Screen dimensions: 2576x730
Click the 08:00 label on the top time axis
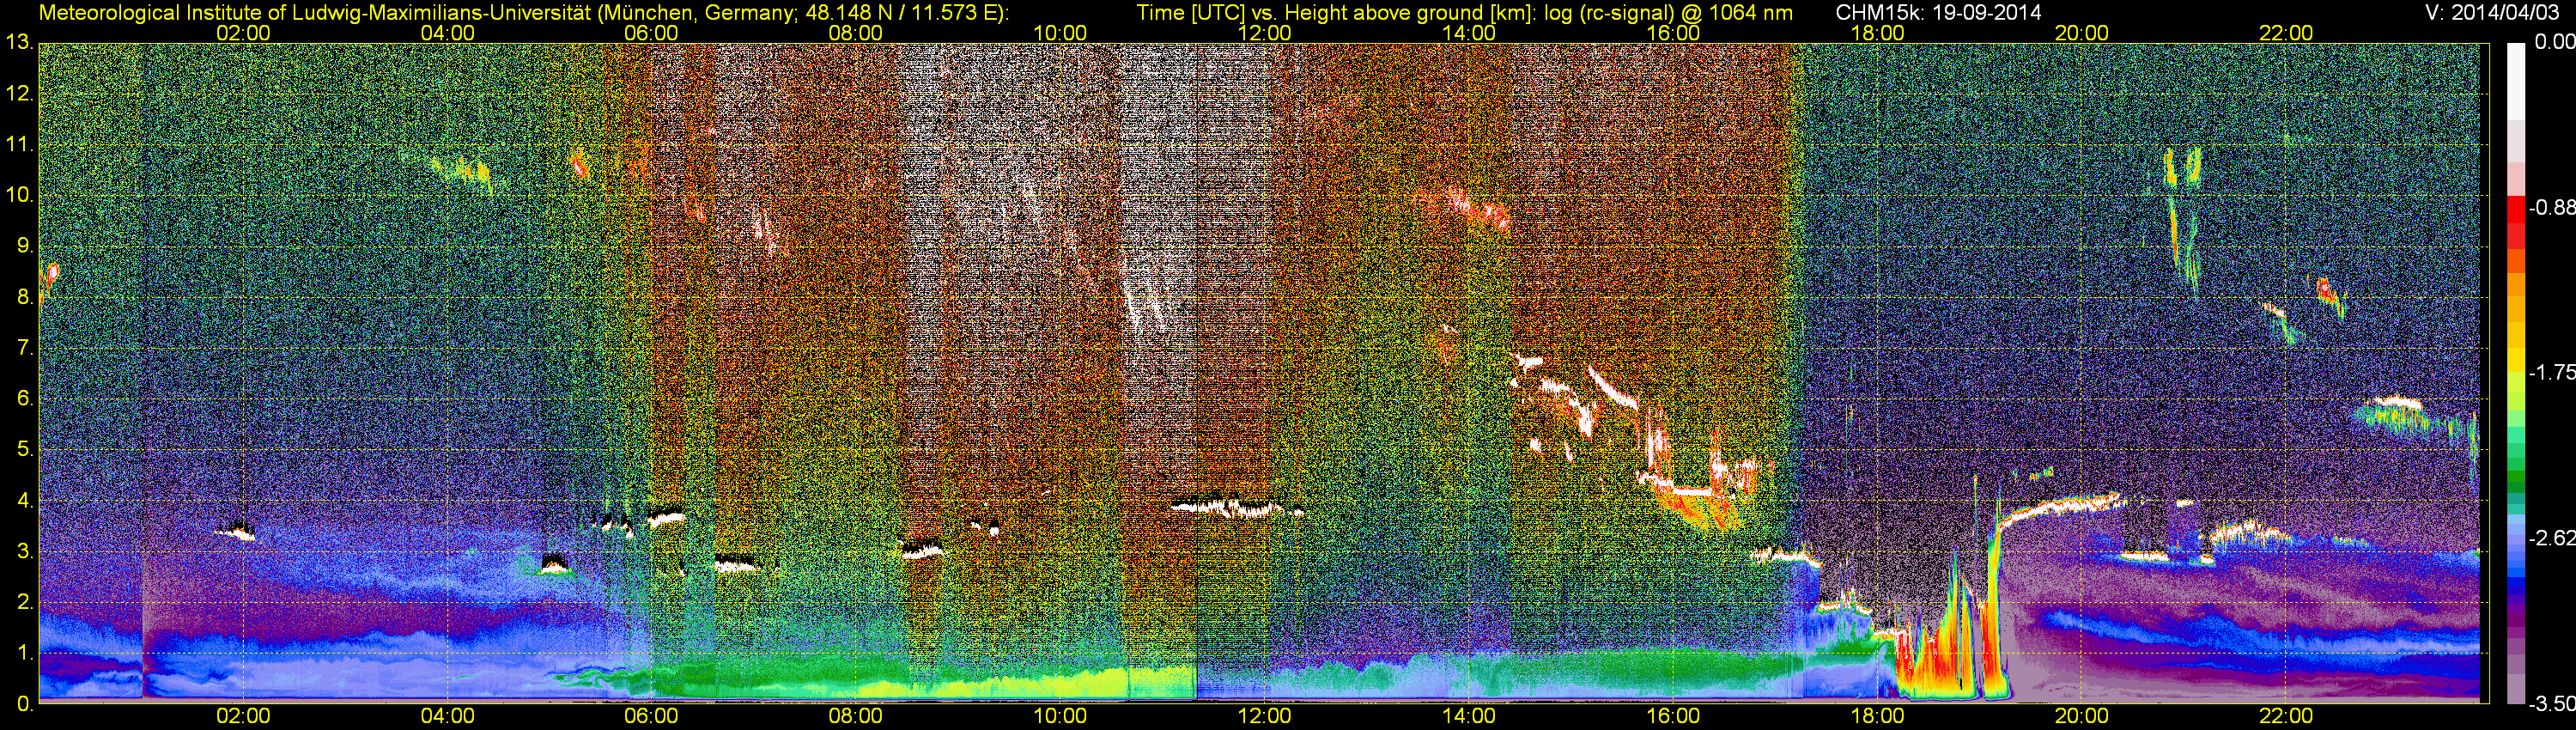[856, 33]
